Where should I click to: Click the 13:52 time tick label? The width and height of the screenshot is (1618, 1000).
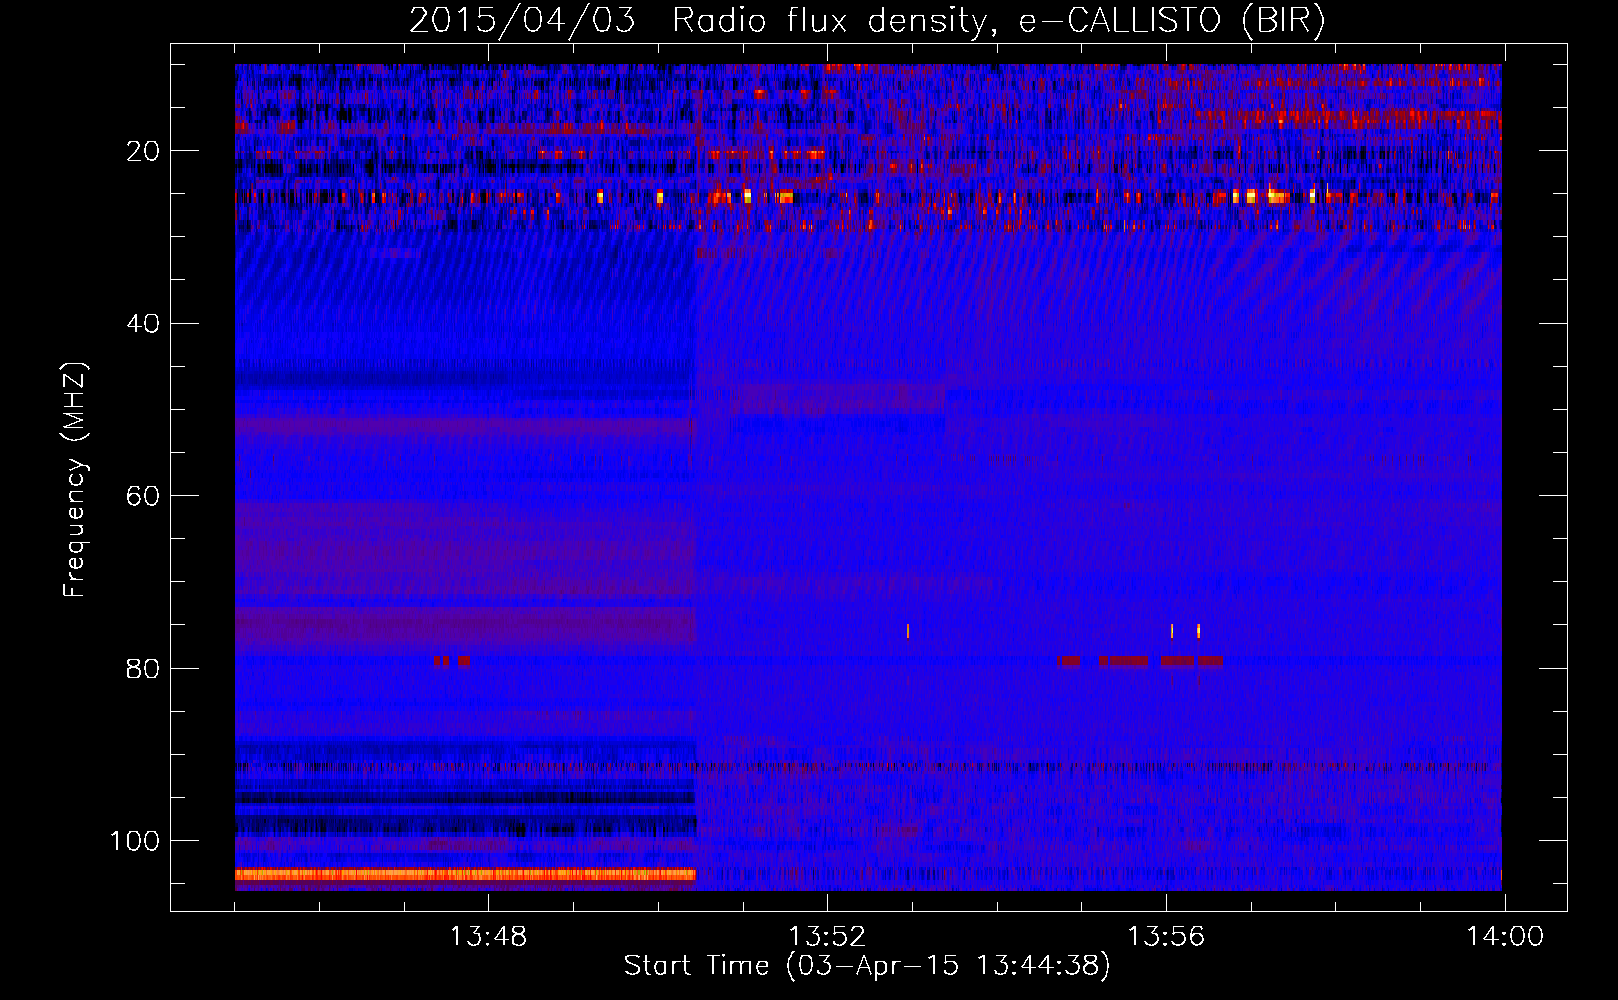coord(827,937)
